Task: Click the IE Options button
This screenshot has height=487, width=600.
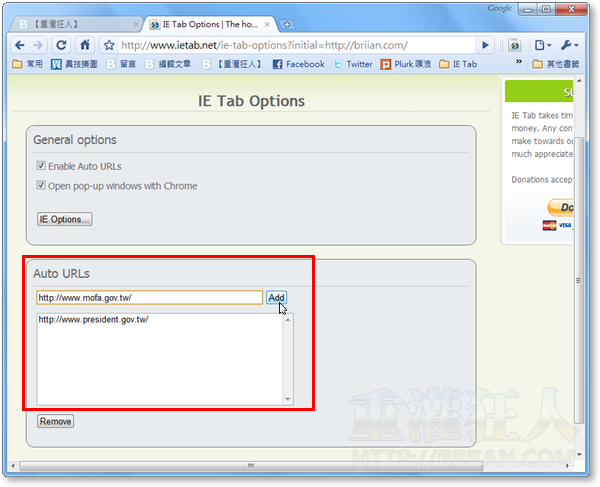Action: [64, 219]
